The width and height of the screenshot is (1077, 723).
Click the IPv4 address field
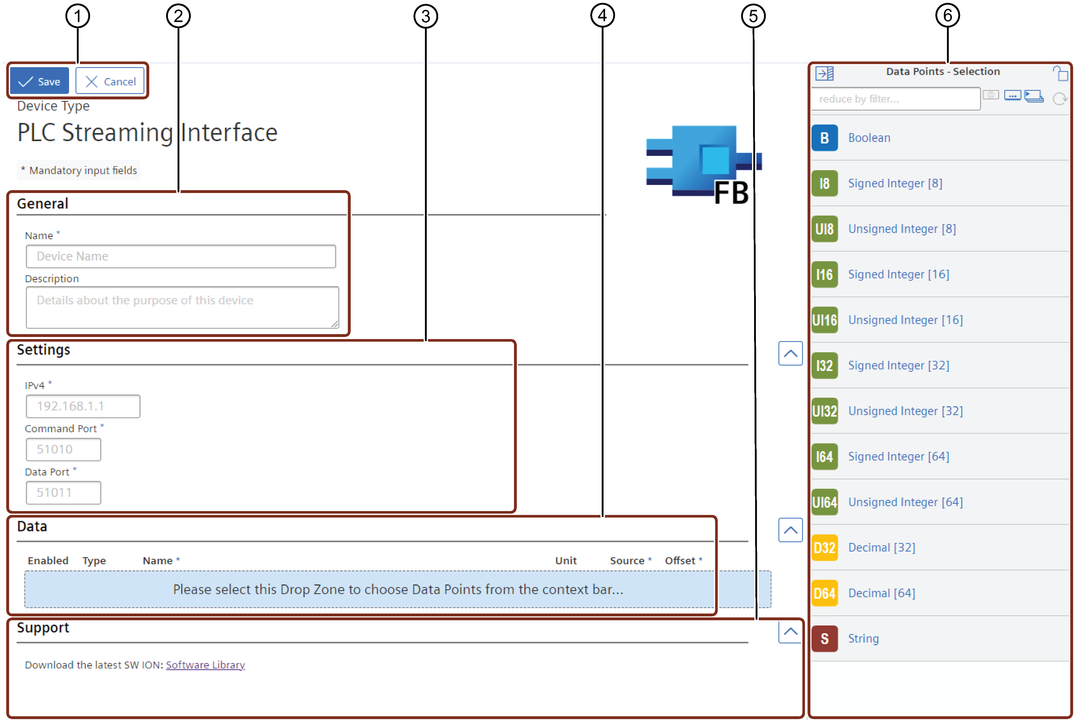point(83,406)
